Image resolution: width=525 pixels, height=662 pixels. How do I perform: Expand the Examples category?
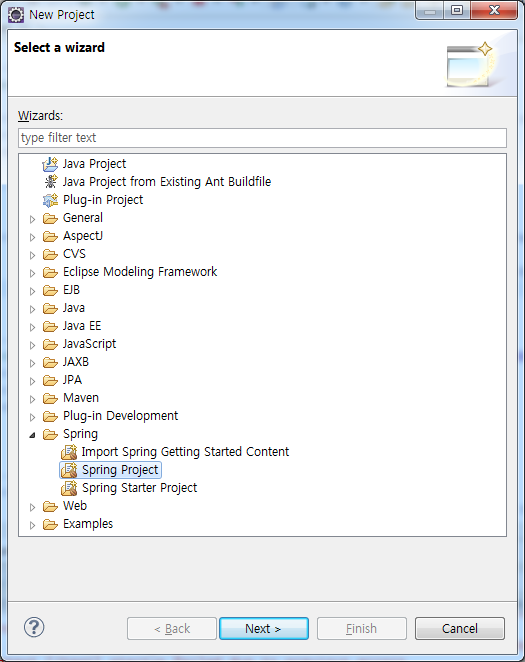[x=32, y=525]
